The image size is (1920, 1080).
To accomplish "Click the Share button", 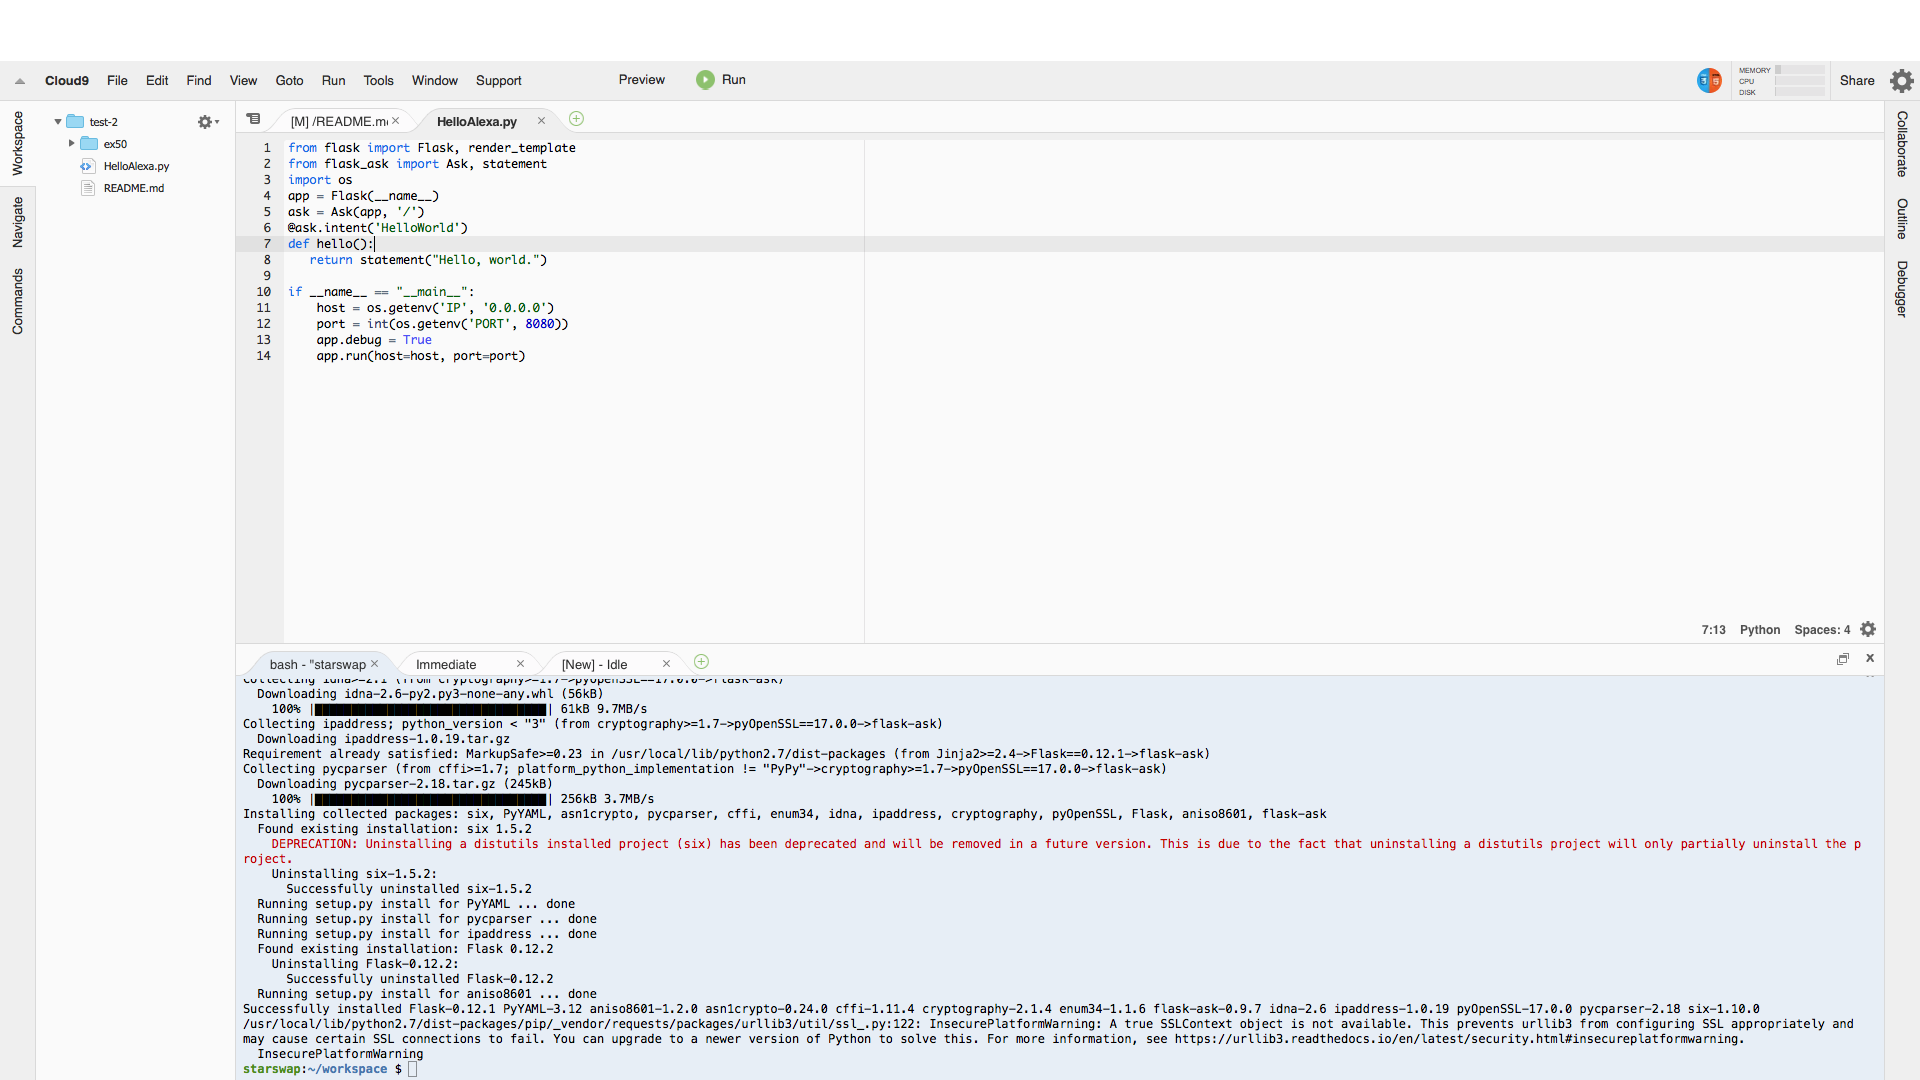I will [1857, 81].
